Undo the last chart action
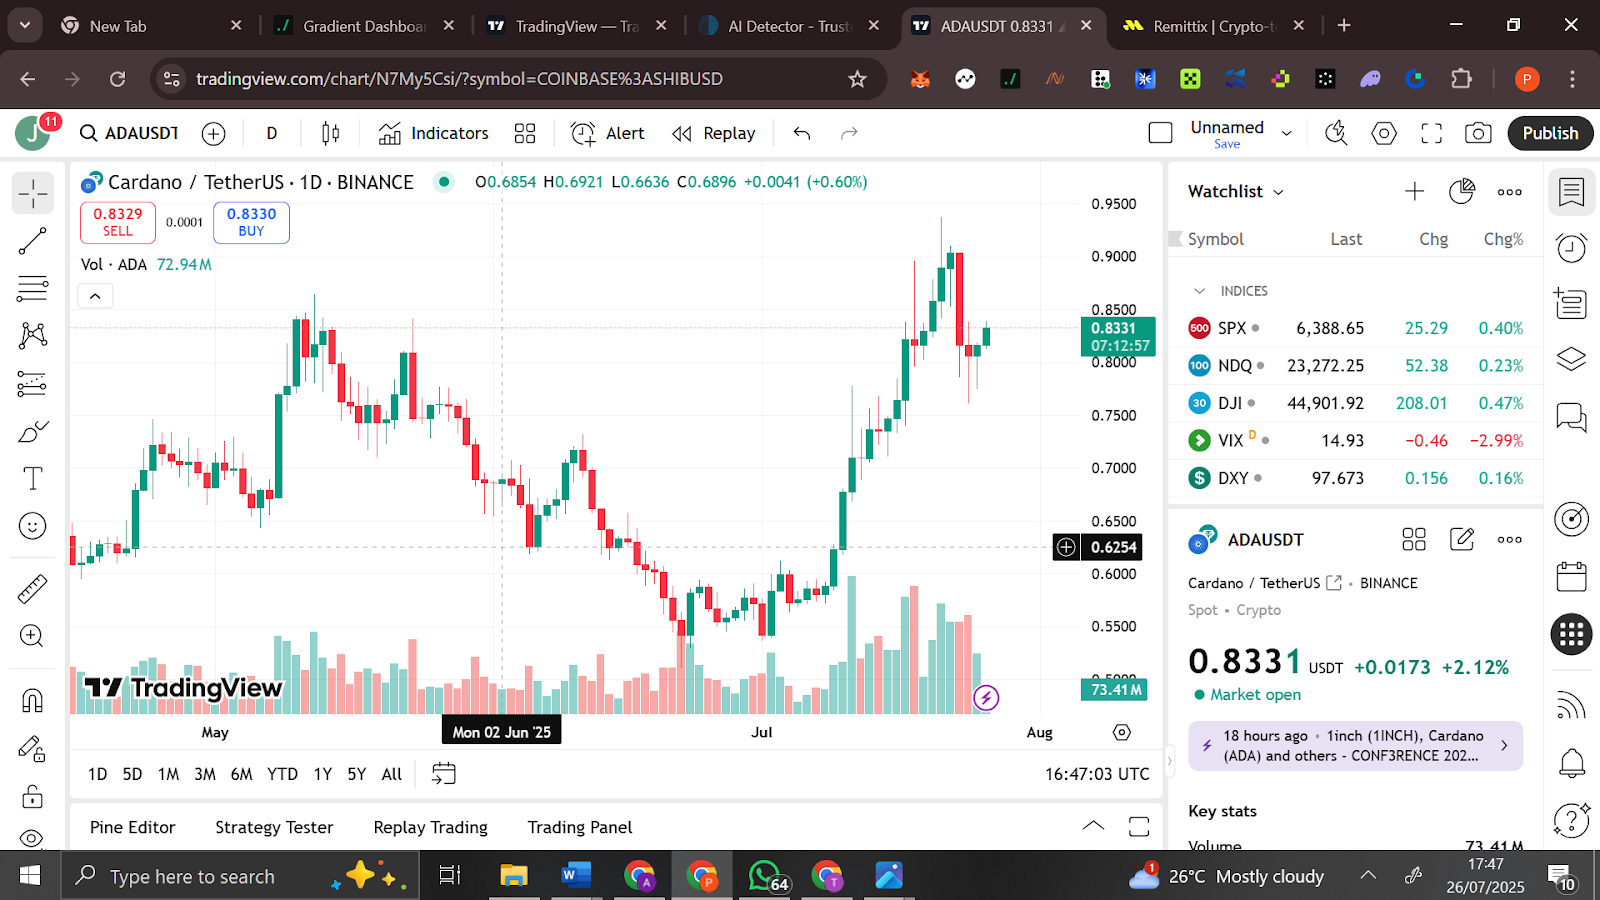 pos(802,133)
